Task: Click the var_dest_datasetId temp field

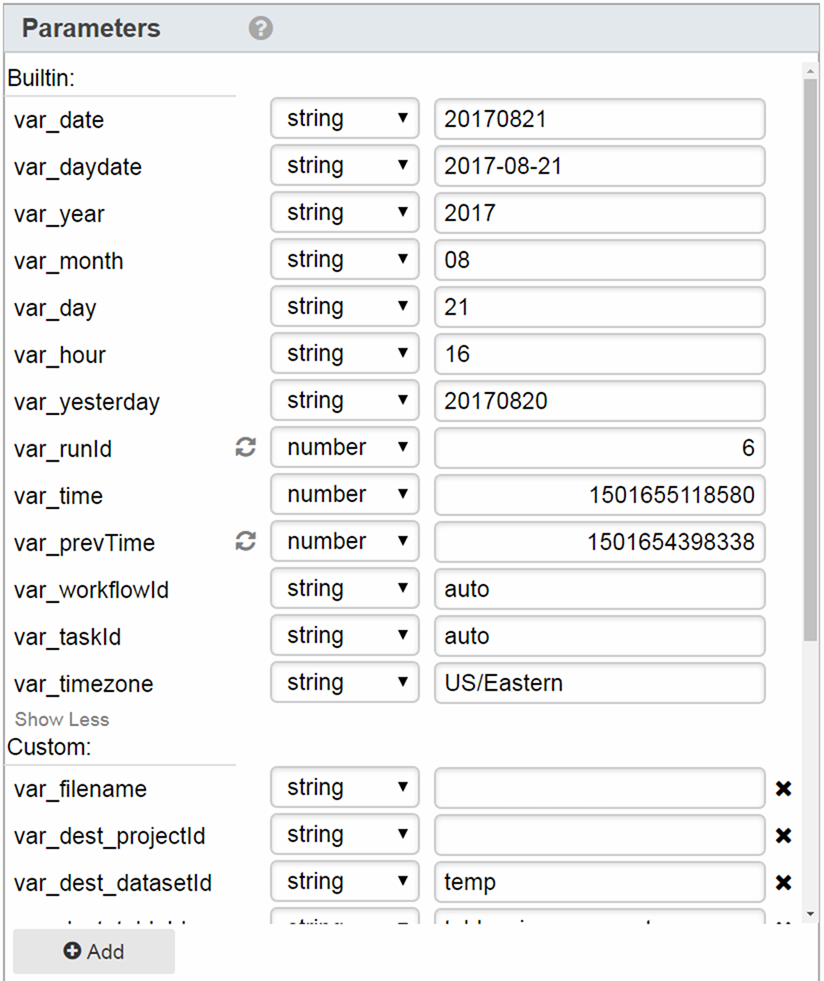Action: pos(599,882)
